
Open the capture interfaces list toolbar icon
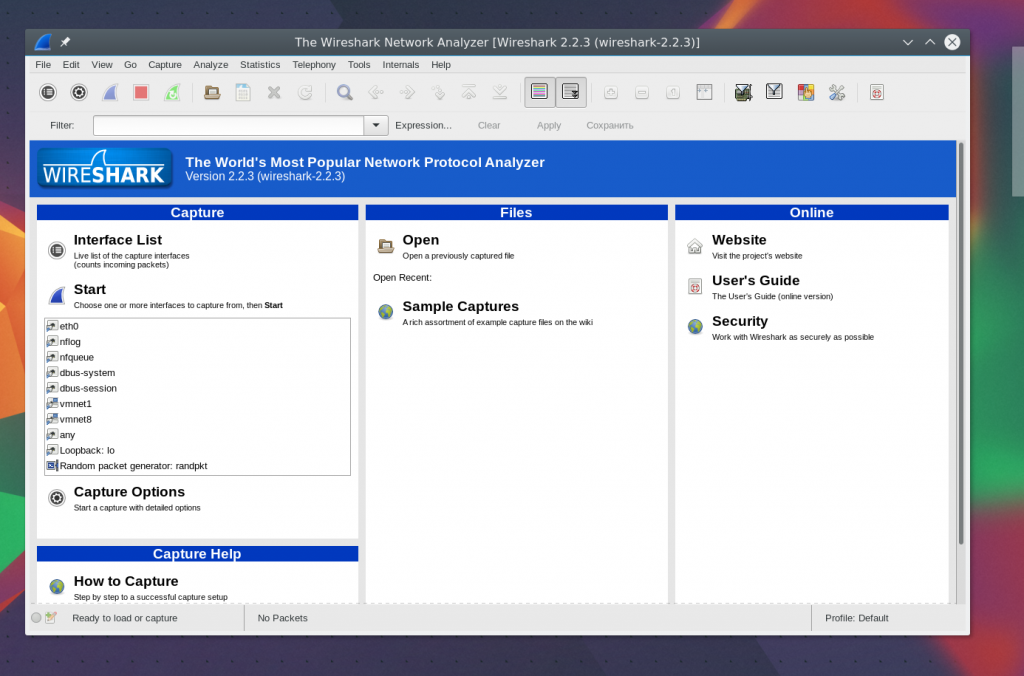[x=48, y=93]
